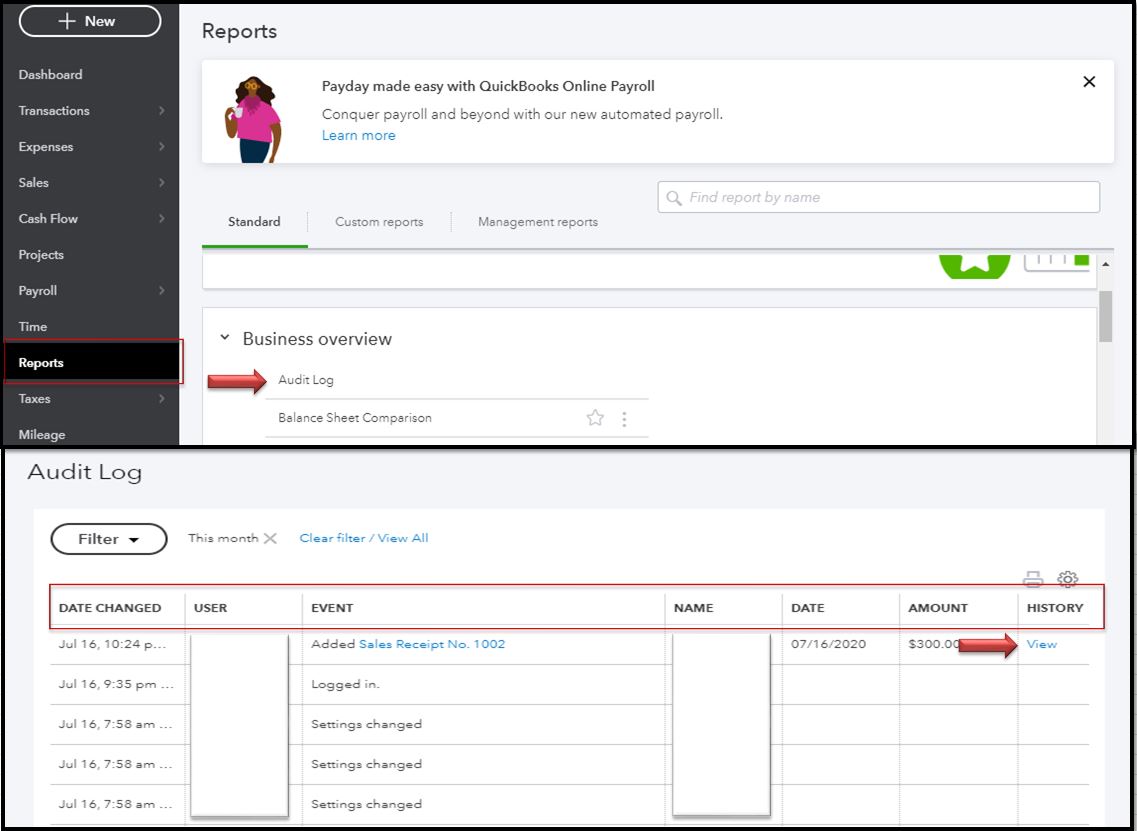The width and height of the screenshot is (1137, 831).
Task: Expand the Payroll sidebar menu
Action: point(37,290)
